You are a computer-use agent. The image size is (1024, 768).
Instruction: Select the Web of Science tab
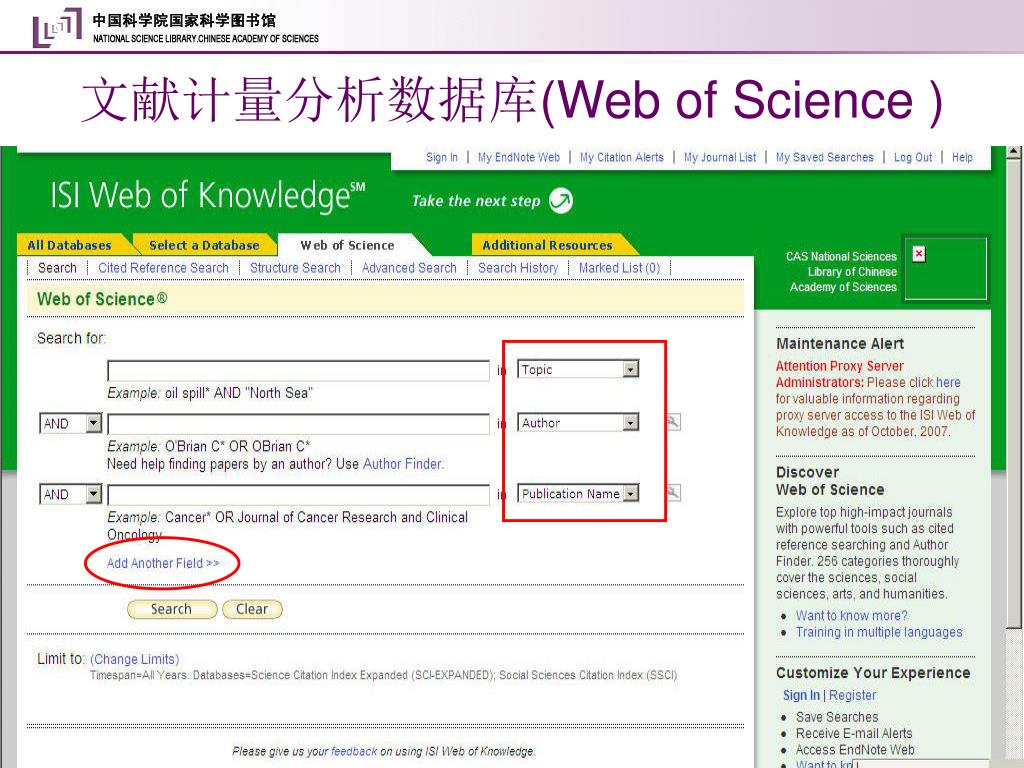[347, 246]
